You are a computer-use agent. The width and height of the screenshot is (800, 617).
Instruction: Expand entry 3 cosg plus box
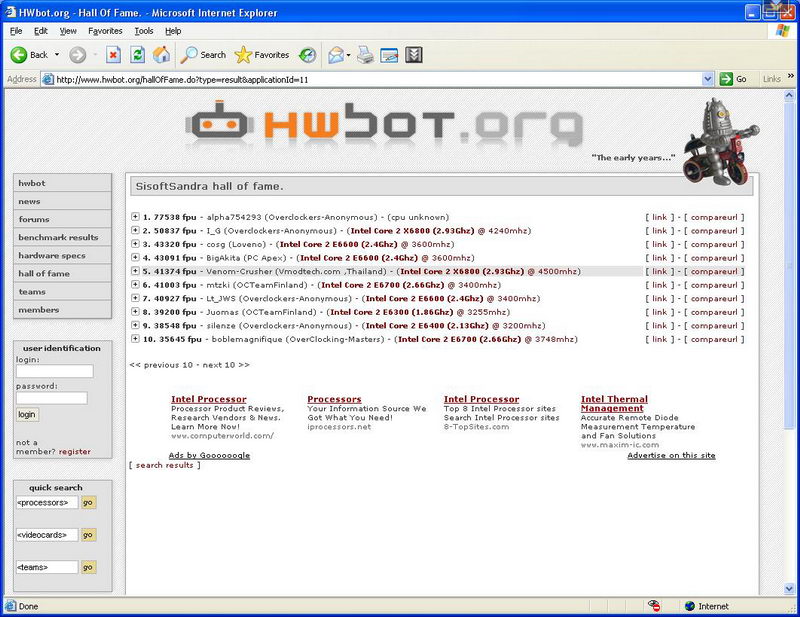[x=135, y=243]
